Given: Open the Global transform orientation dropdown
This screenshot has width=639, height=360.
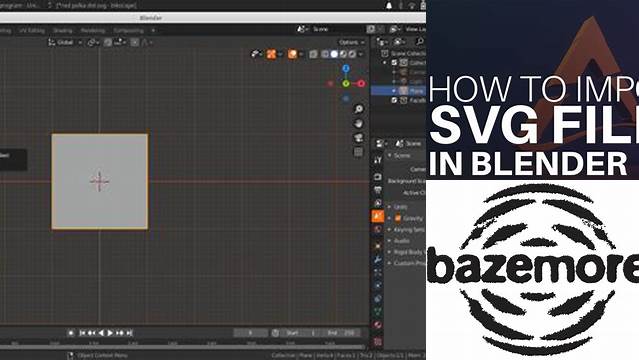Looking at the screenshot, I should (65, 42).
